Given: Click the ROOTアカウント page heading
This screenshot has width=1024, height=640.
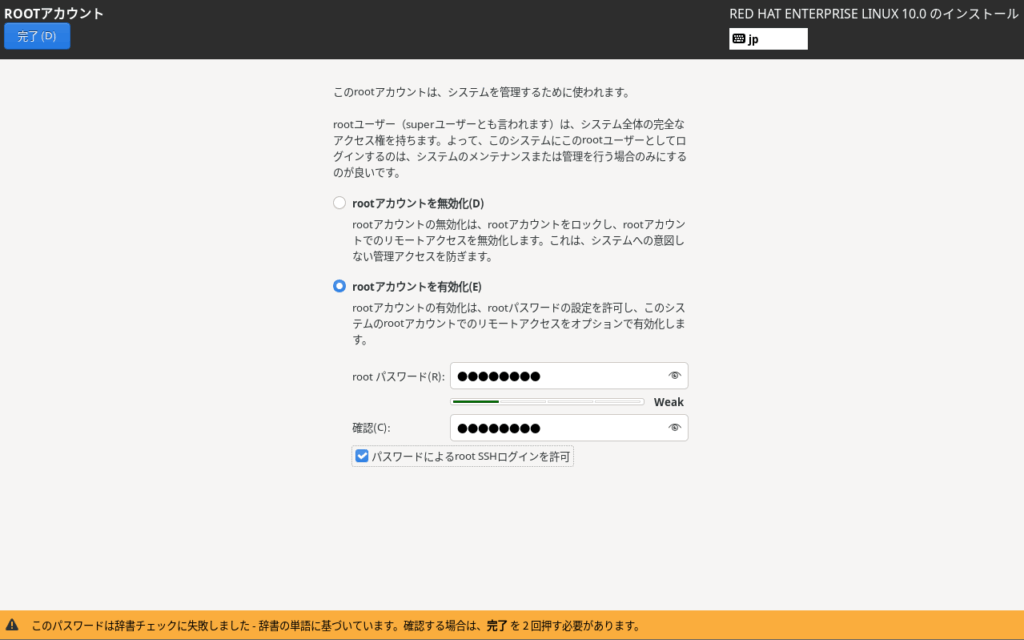Looking at the screenshot, I should (x=54, y=14).
